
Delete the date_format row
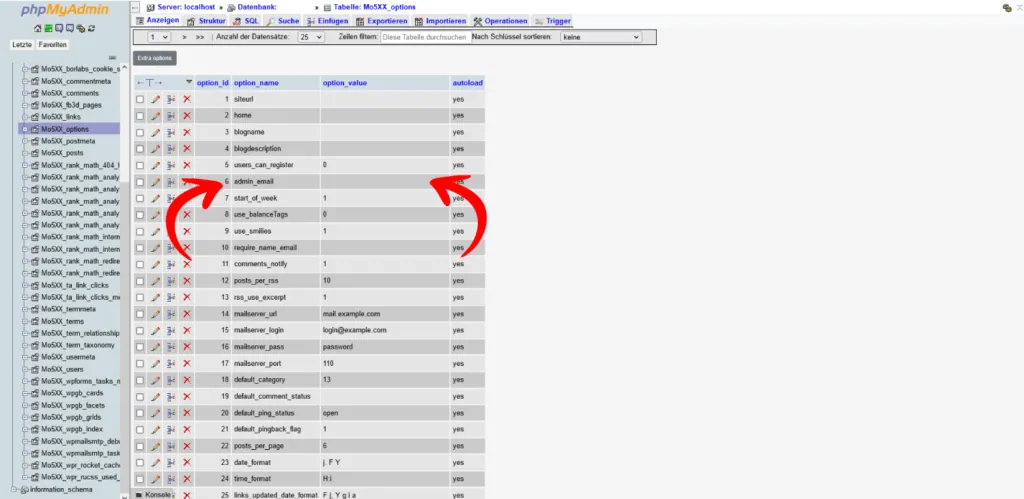point(187,462)
